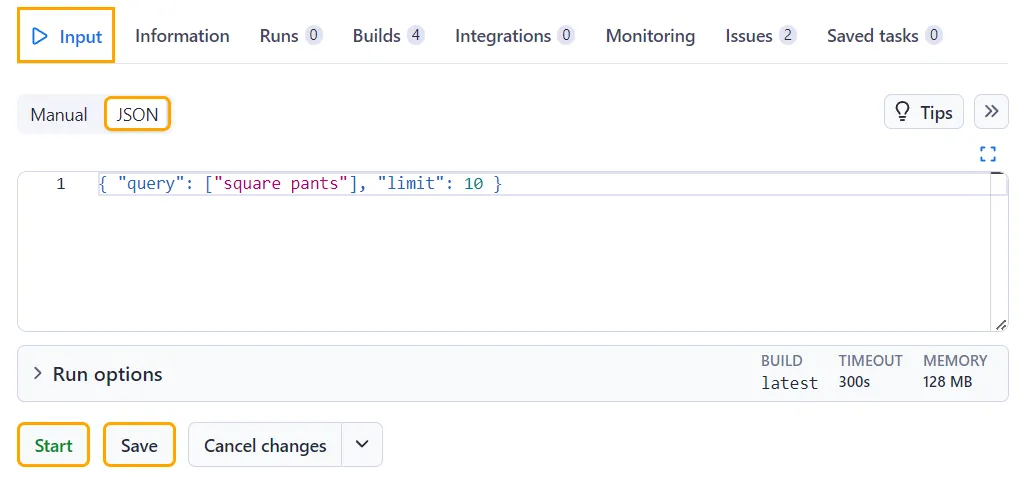Viewport: 1025px width, 477px height.
Task: Switch input mode to Manual
Action: pos(59,114)
